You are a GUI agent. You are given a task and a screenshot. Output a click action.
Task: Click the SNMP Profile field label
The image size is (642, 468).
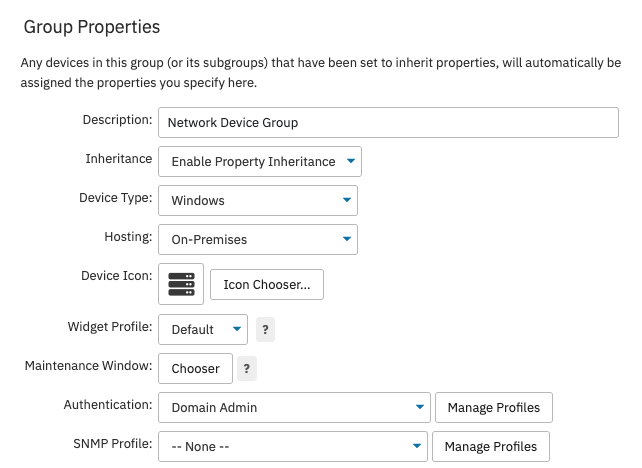[x=109, y=444]
